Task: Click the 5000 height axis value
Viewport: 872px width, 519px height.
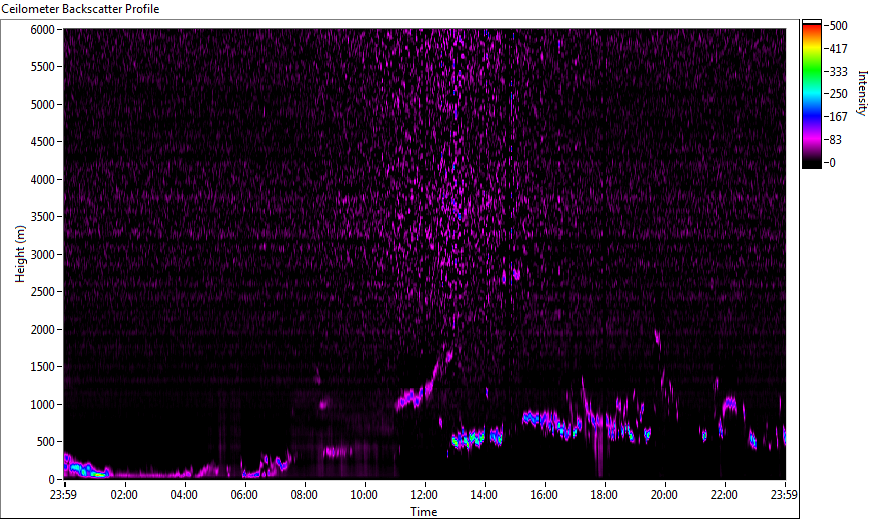Action: pyautogui.click(x=43, y=105)
